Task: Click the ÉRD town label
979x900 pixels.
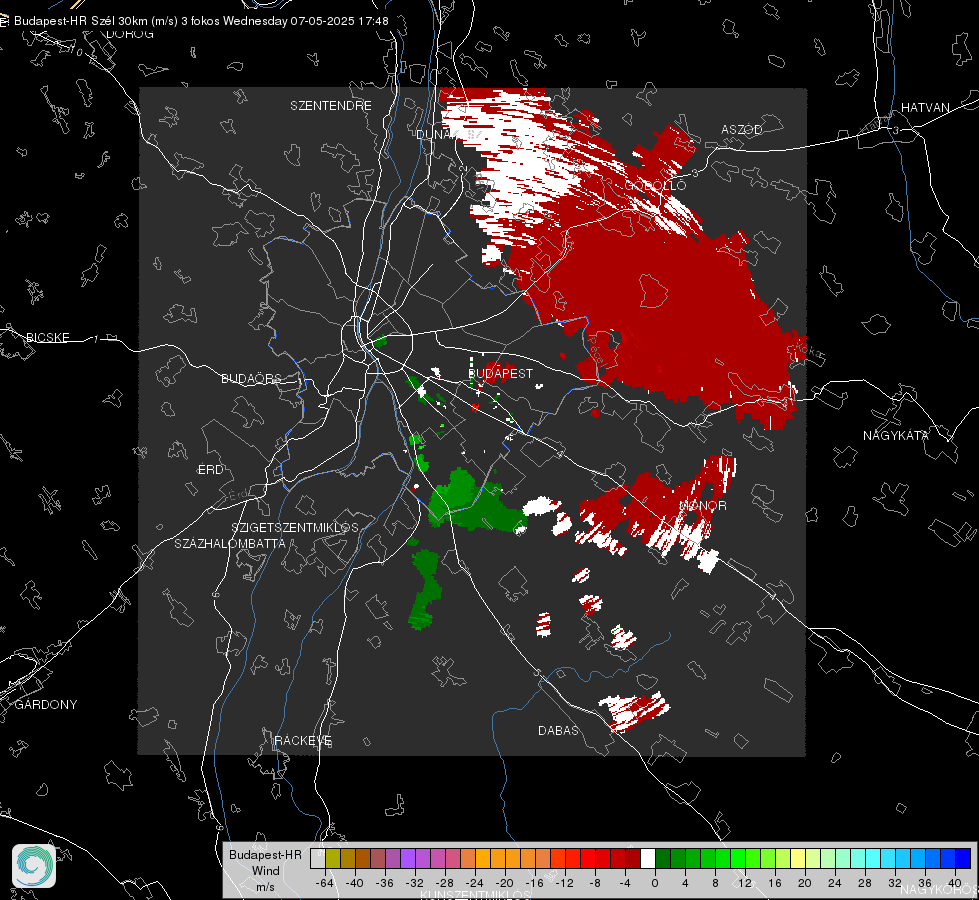Action: (x=210, y=469)
